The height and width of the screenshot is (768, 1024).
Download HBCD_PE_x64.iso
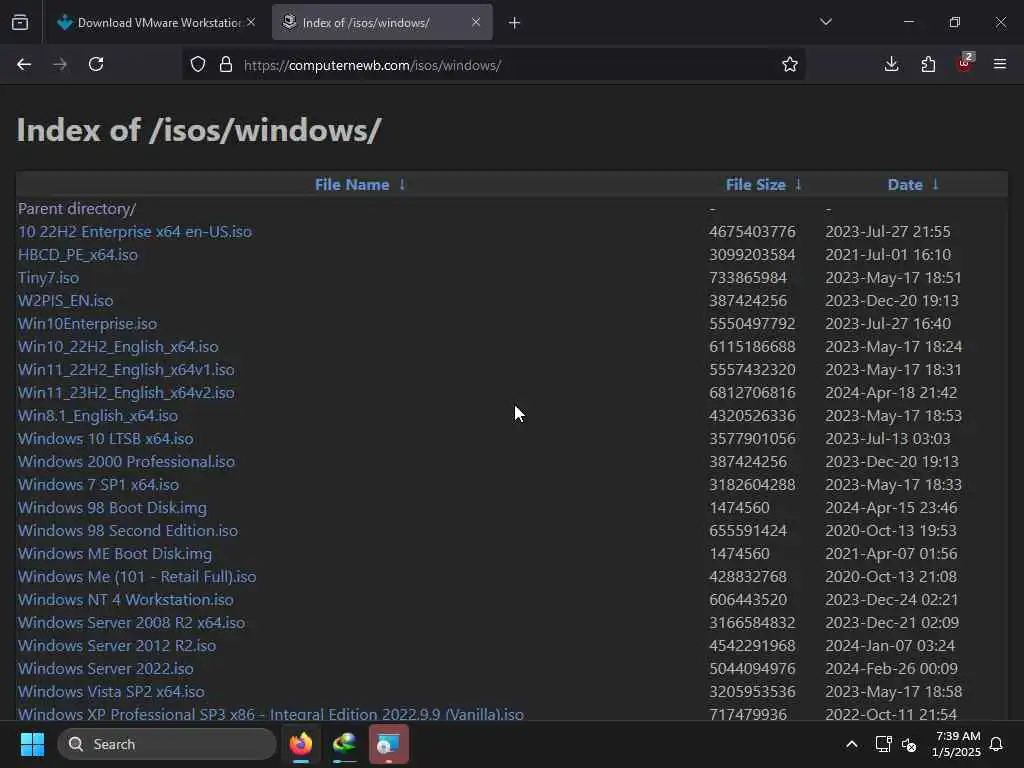pyautogui.click(x=78, y=255)
